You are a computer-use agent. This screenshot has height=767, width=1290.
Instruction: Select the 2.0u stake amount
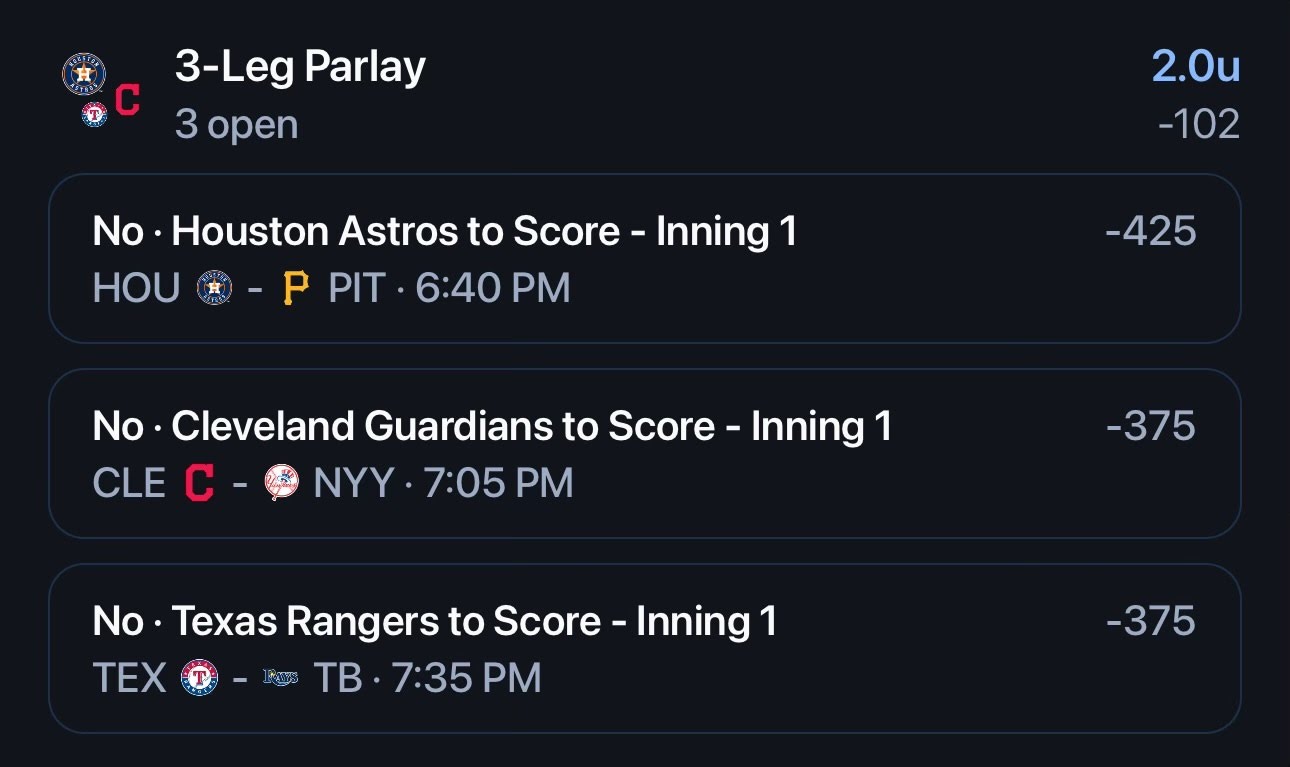[x=1196, y=67]
